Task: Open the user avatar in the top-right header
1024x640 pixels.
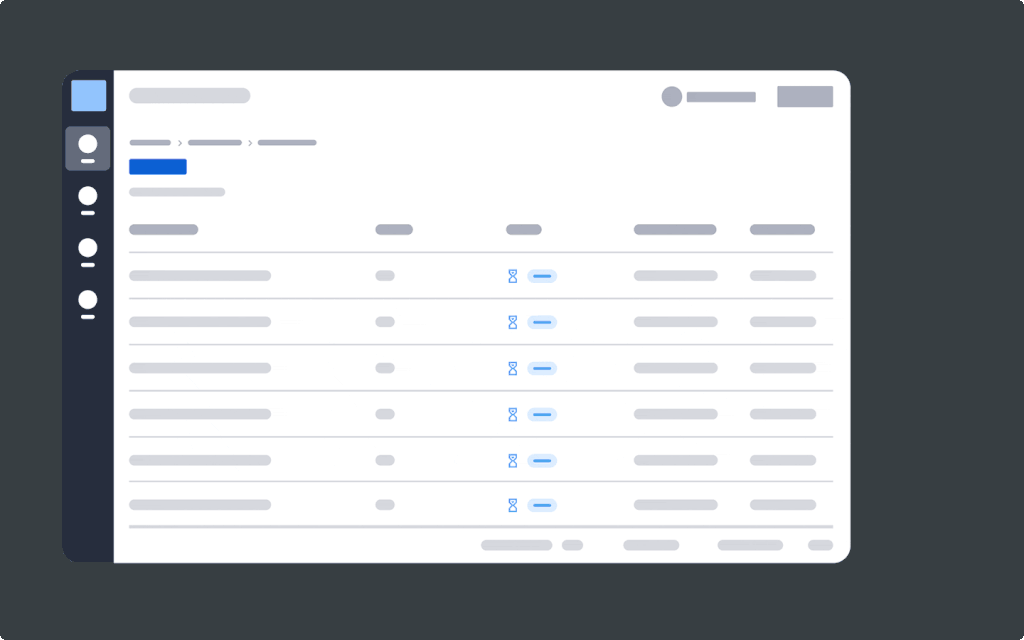Action: [x=672, y=97]
